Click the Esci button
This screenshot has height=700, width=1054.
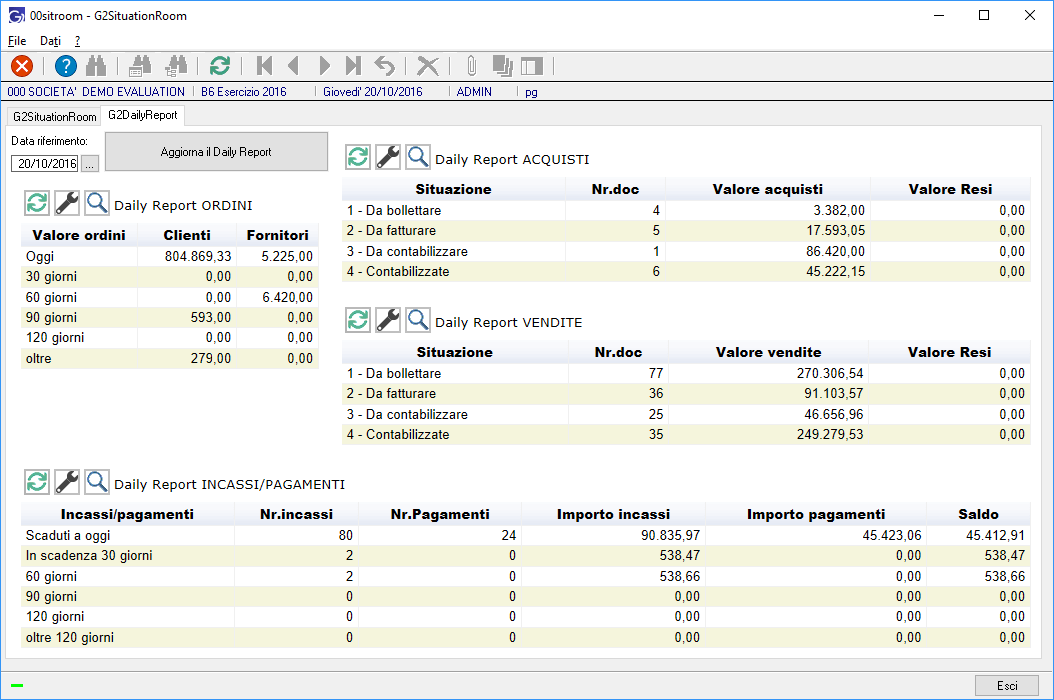coord(1007,685)
